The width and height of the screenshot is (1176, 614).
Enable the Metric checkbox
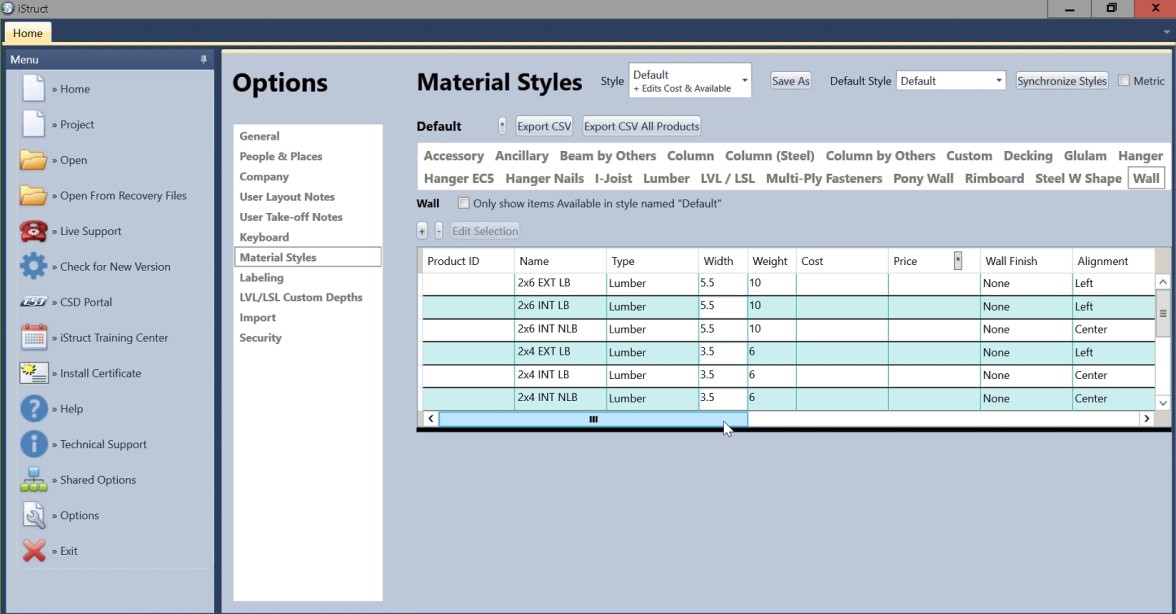pyautogui.click(x=1124, y=81)
